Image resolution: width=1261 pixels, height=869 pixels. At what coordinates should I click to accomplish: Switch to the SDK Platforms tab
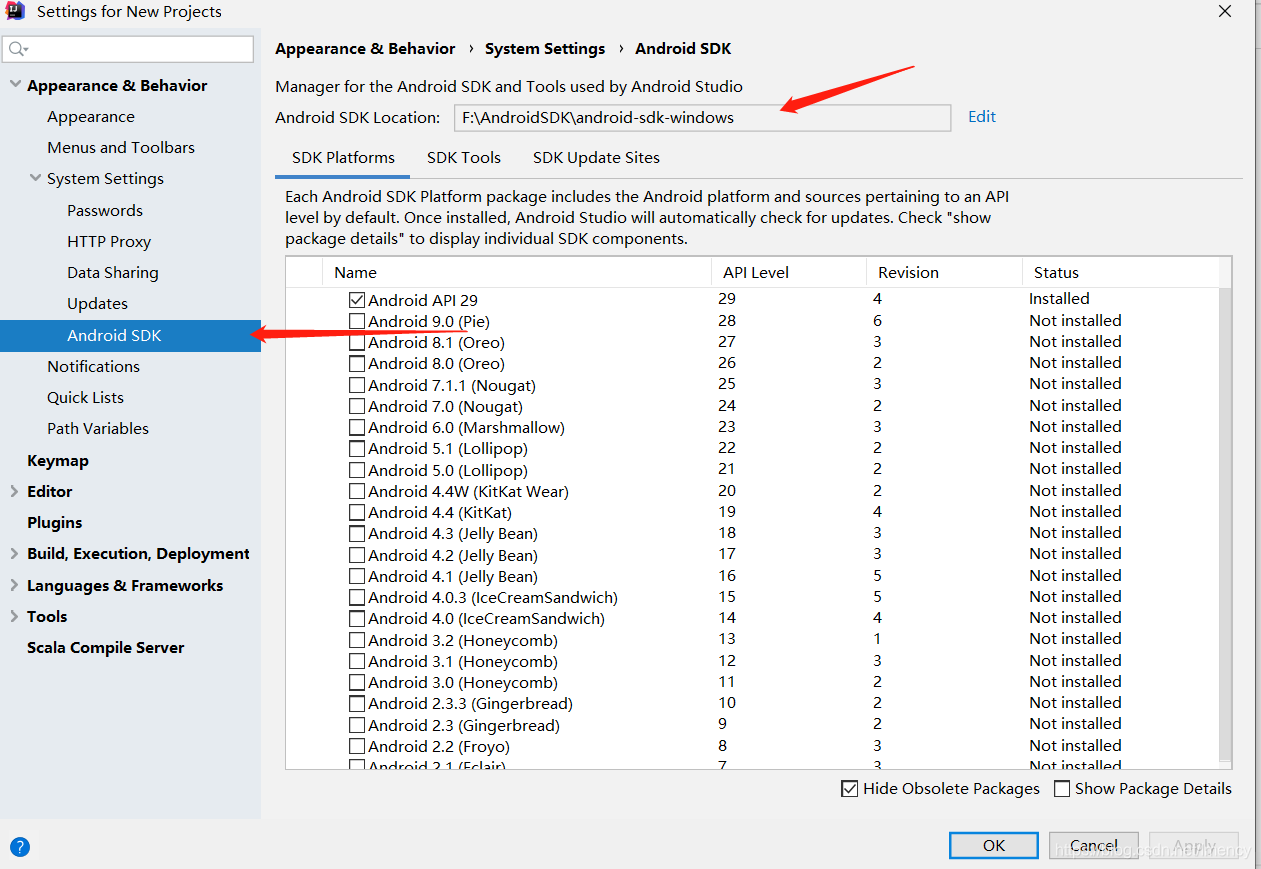click(x=343, y=158)
